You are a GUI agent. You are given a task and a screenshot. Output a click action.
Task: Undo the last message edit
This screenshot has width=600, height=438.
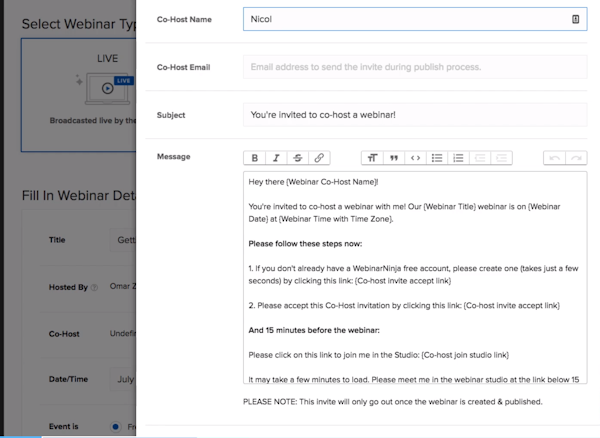[554, 158]
